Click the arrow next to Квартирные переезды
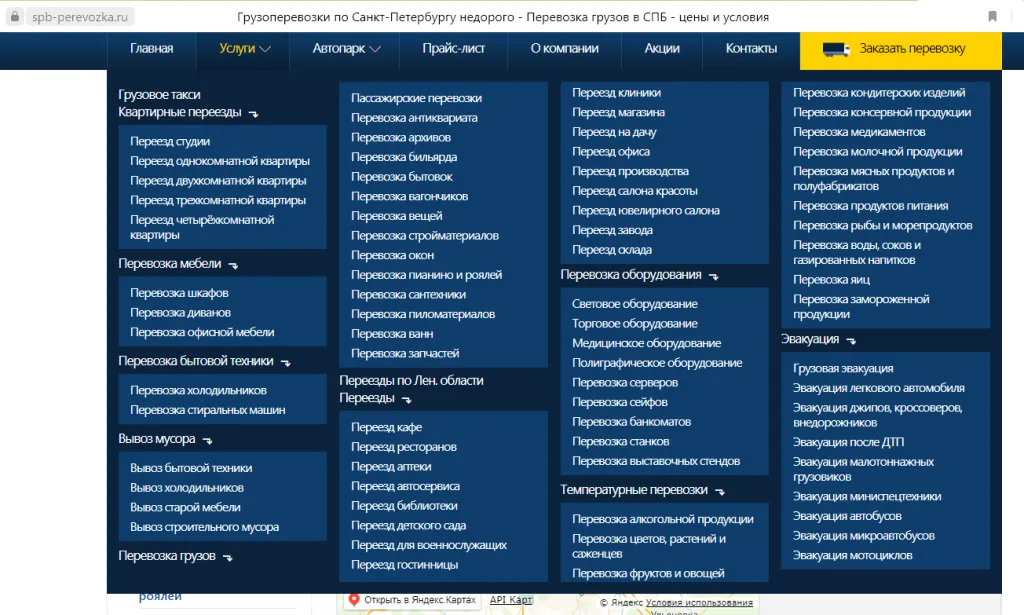The height and width of the screenshot is (615, 1024). click(253, 114)
